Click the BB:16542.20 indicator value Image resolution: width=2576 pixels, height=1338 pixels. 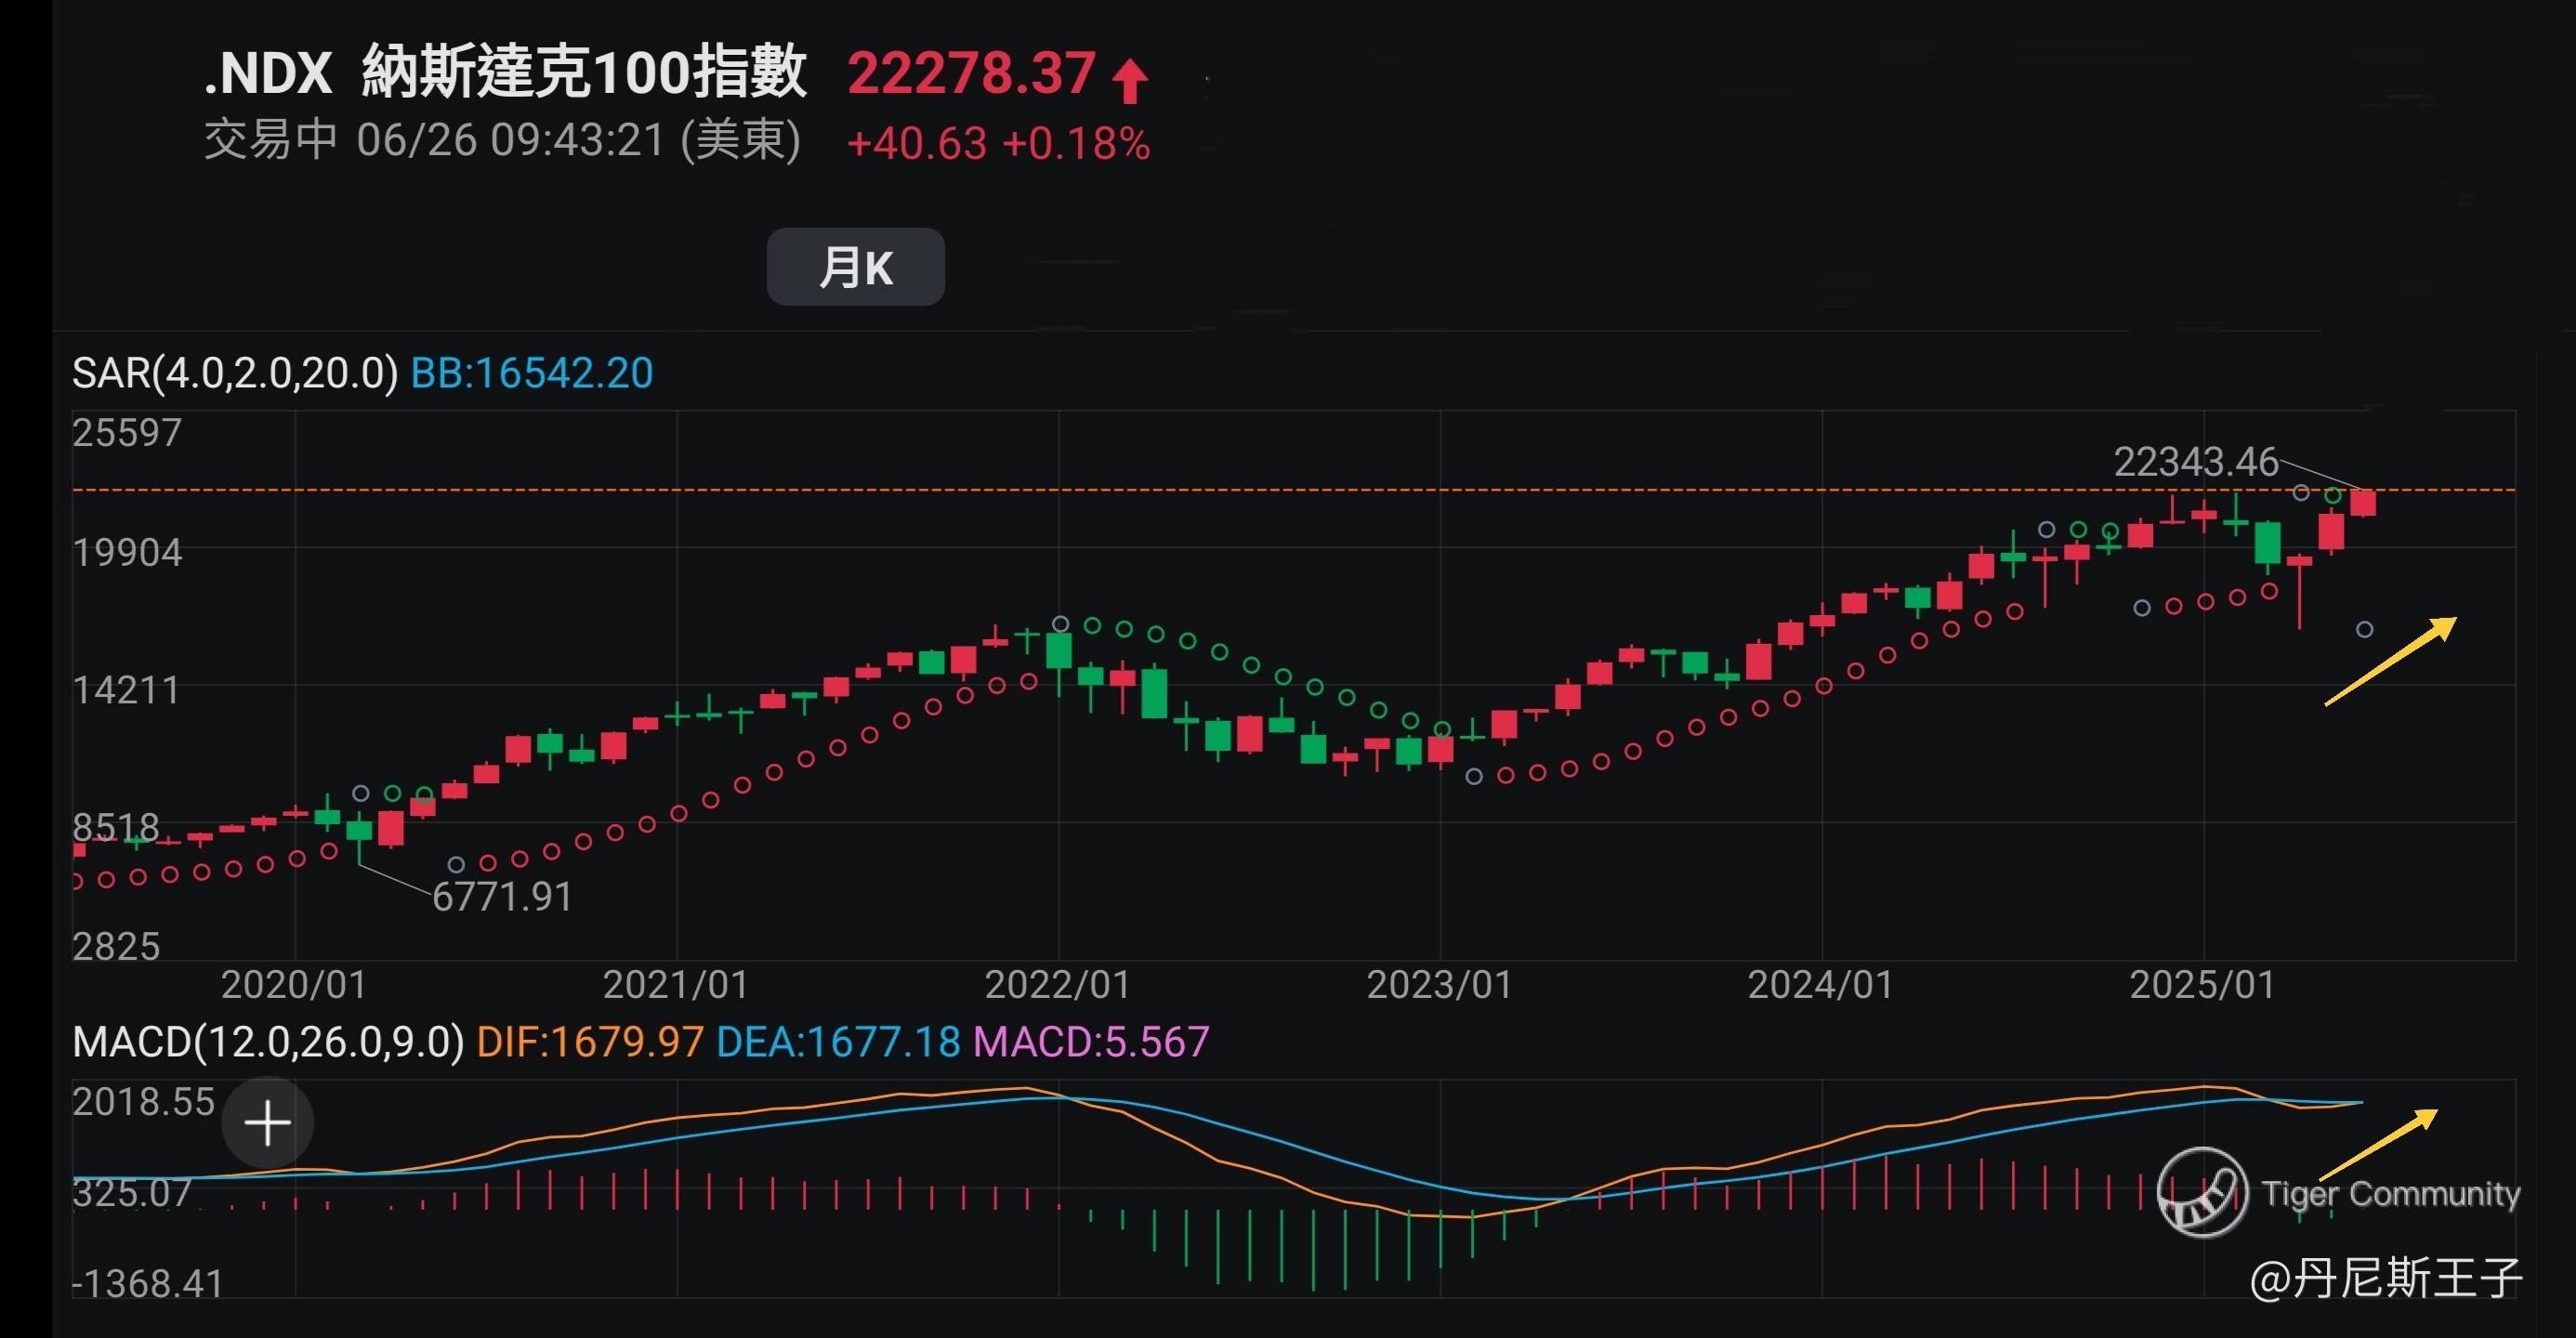click(532, 373)
